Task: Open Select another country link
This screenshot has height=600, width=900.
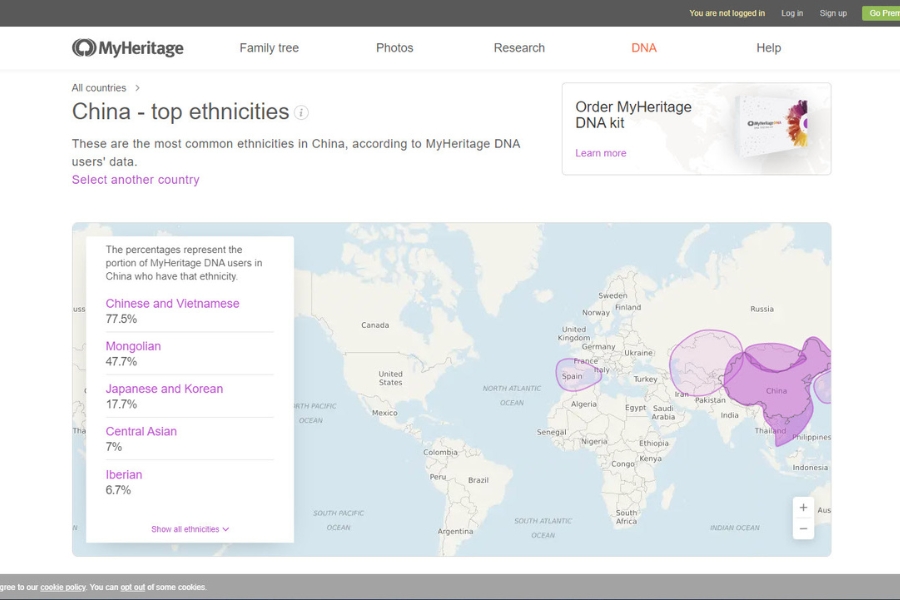Action: [x=135, y=180]
